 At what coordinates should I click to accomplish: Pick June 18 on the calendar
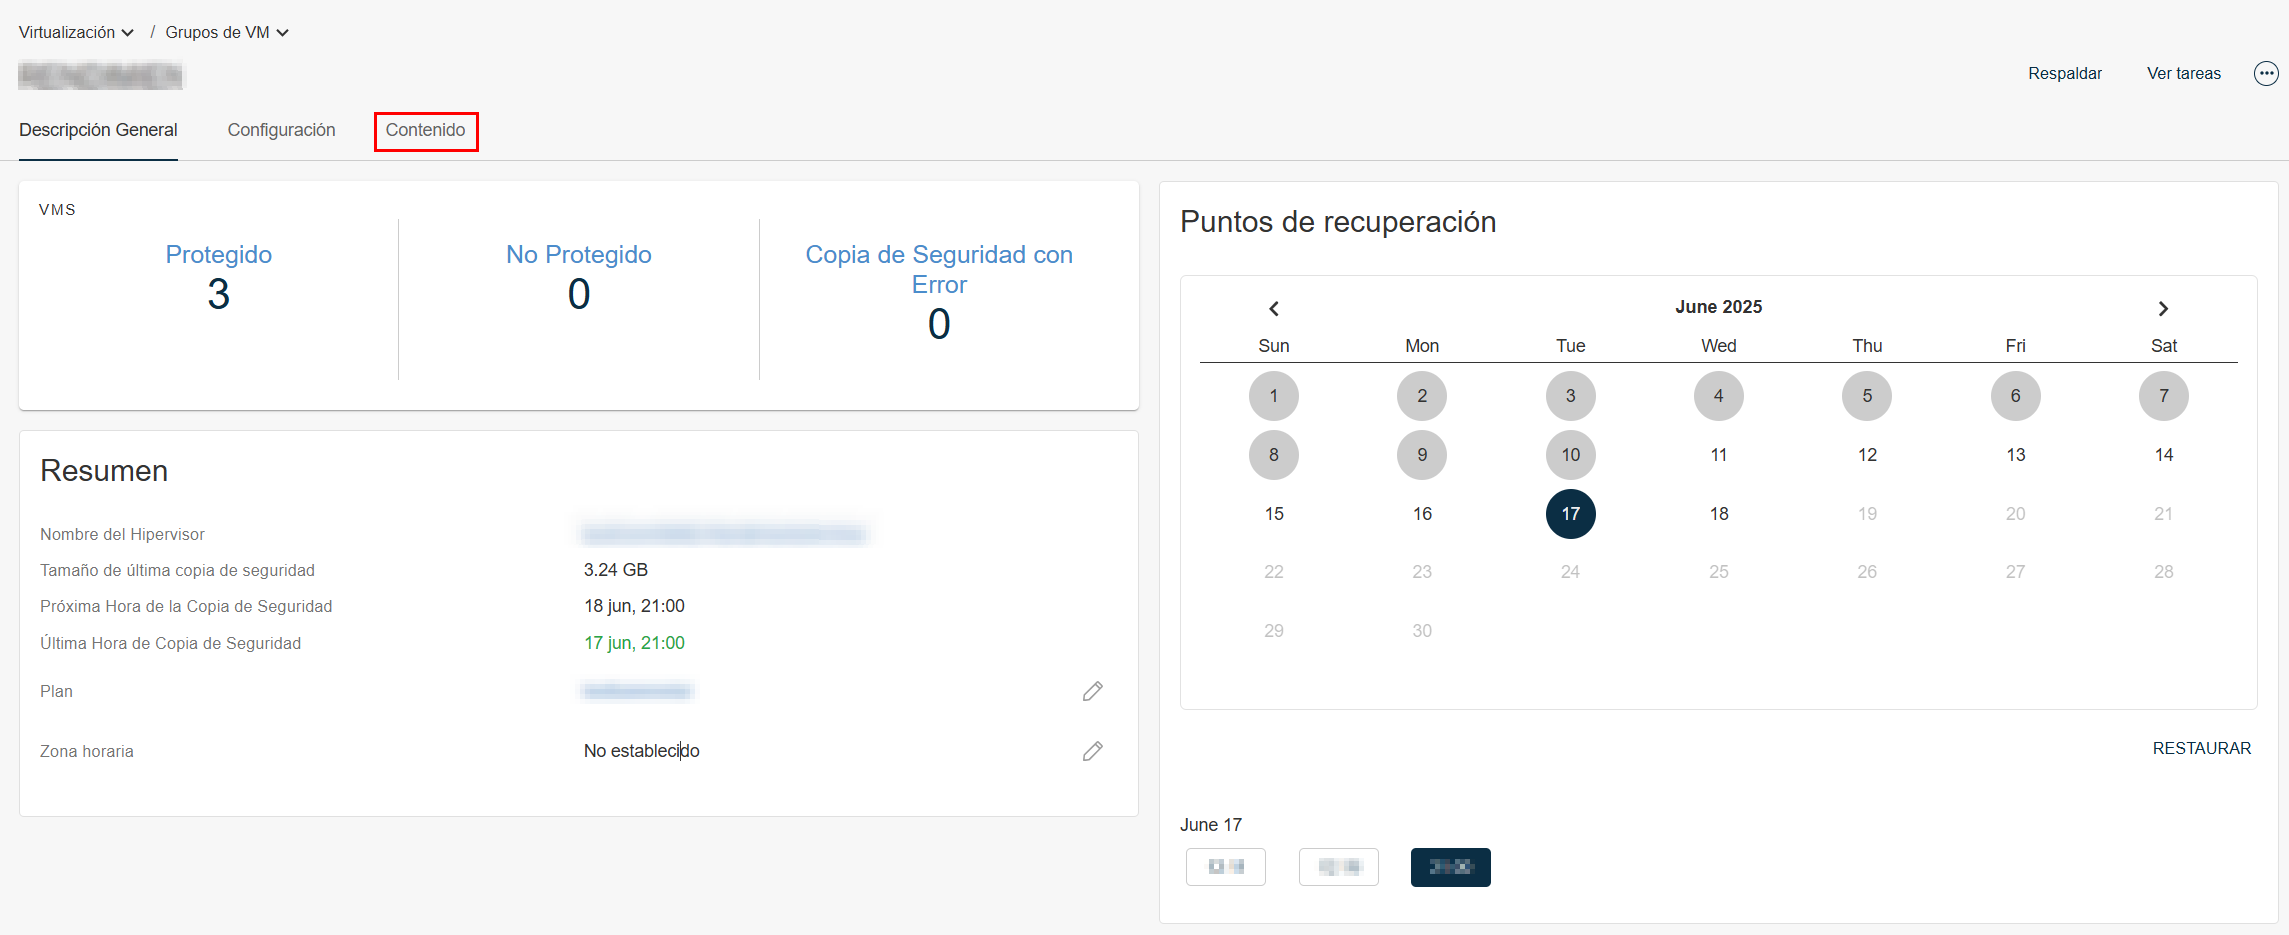click(1718, 514)
